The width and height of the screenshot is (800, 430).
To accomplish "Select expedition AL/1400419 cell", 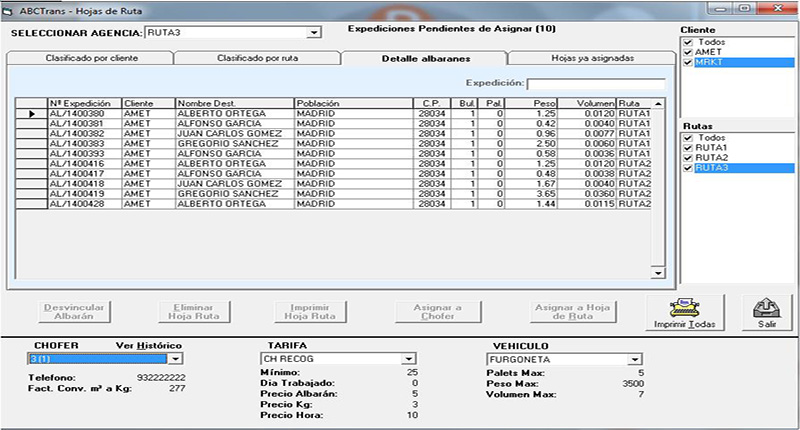I will [x=85, y=194].
